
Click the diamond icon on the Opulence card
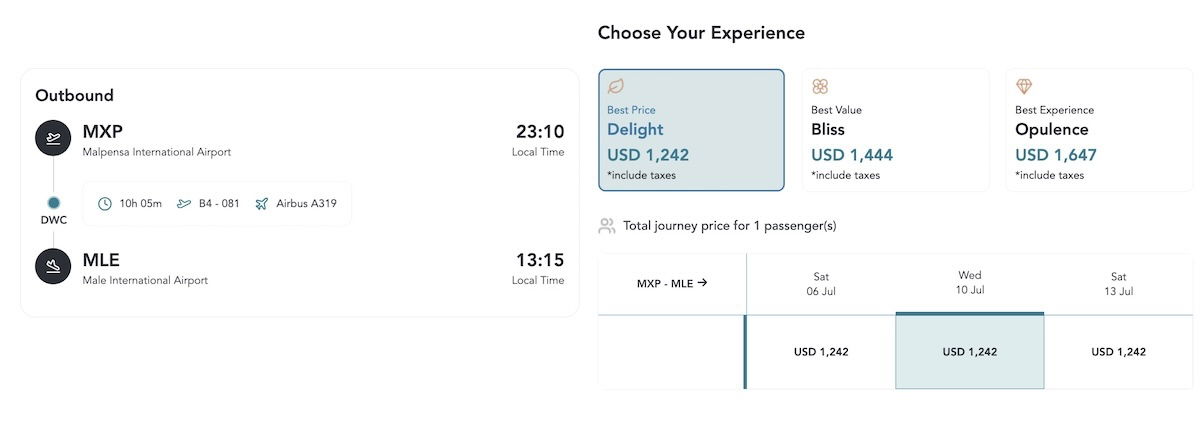1024,87
